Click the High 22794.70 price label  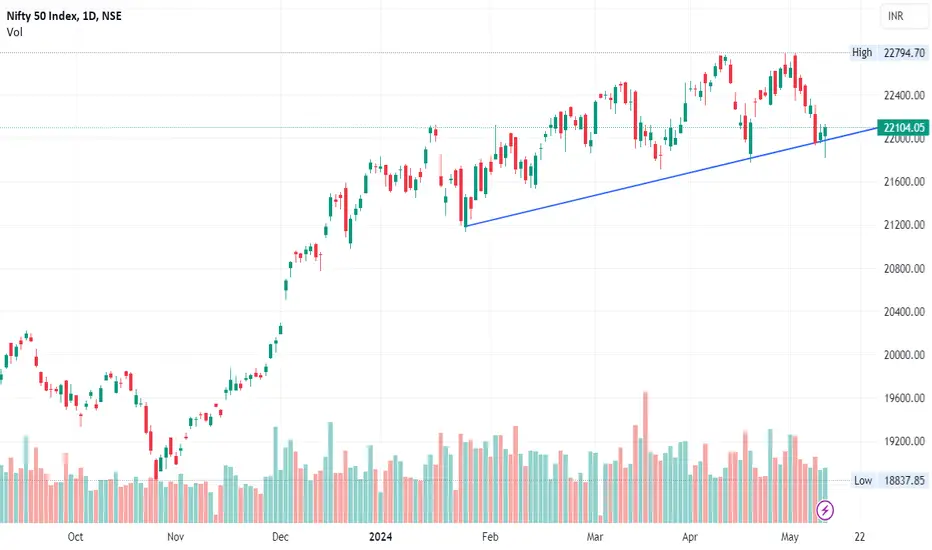(x=889, y=53)
